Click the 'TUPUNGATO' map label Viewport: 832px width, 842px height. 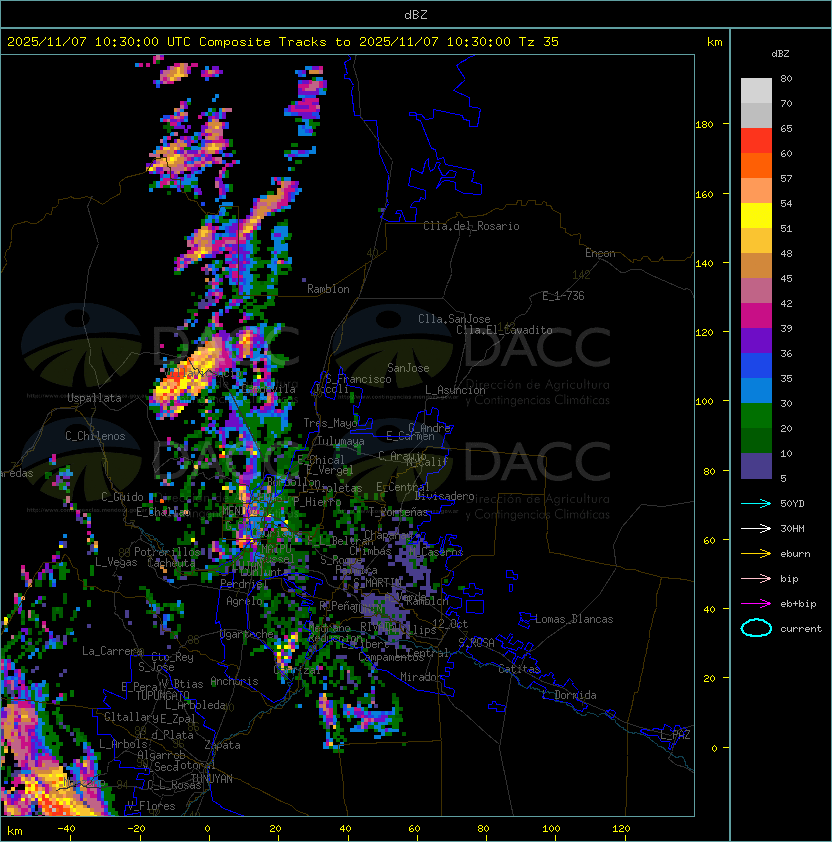pyautogui.click(x=162, y=695)
